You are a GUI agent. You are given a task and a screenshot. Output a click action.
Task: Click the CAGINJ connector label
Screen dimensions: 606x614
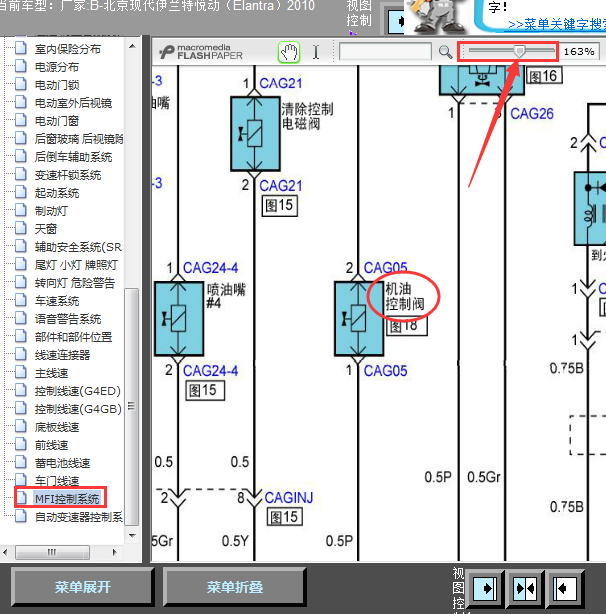pos(289,498)
